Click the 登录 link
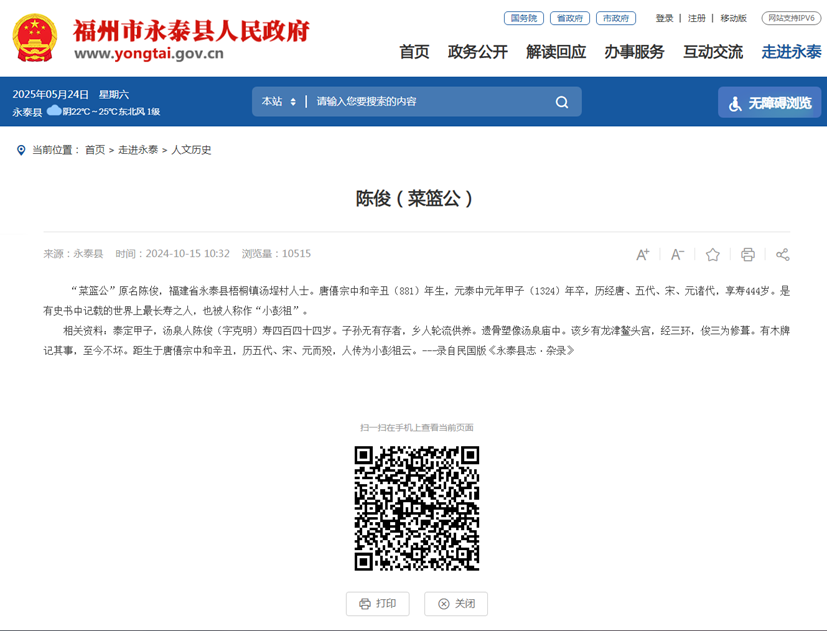827x631 pixels. (664, 18)
